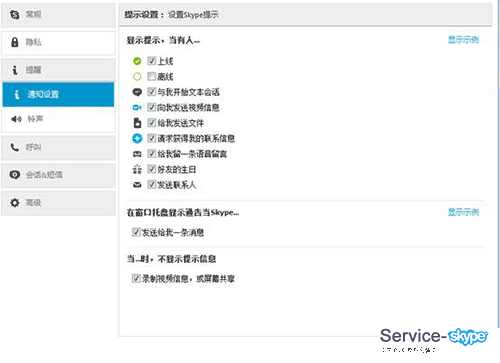Click the 提示设置：设置Skype提示 header text

(172, 15)
